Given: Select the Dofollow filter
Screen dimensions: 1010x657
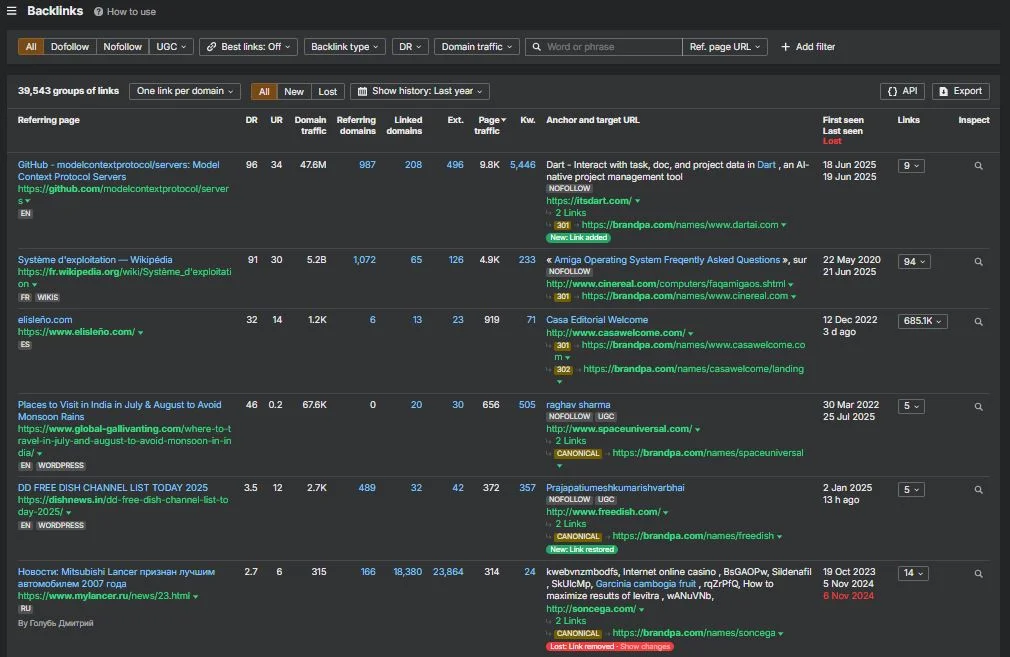Looking at the screenshot, I should [70, 46].
